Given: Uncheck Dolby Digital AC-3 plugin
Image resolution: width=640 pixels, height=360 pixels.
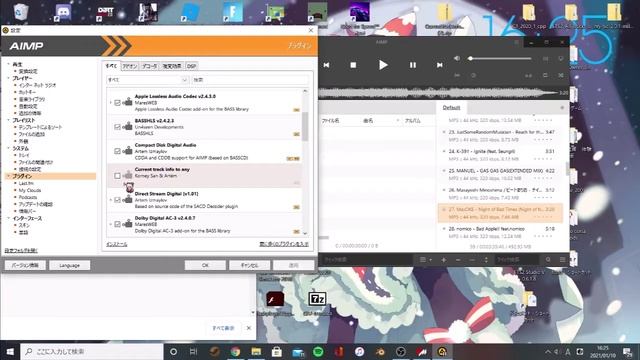Looking at the screenshot, I should 118,224.
